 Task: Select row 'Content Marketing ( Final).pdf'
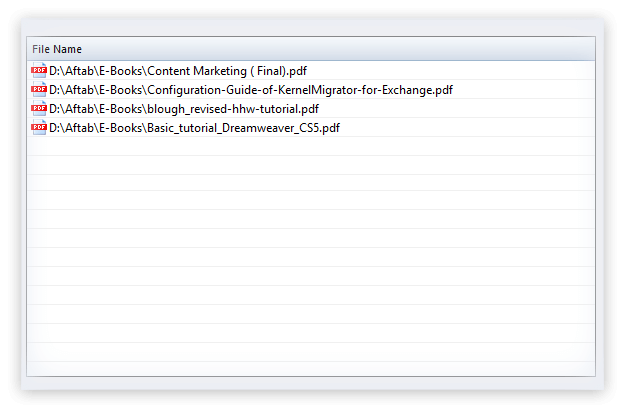click(311, 70)
